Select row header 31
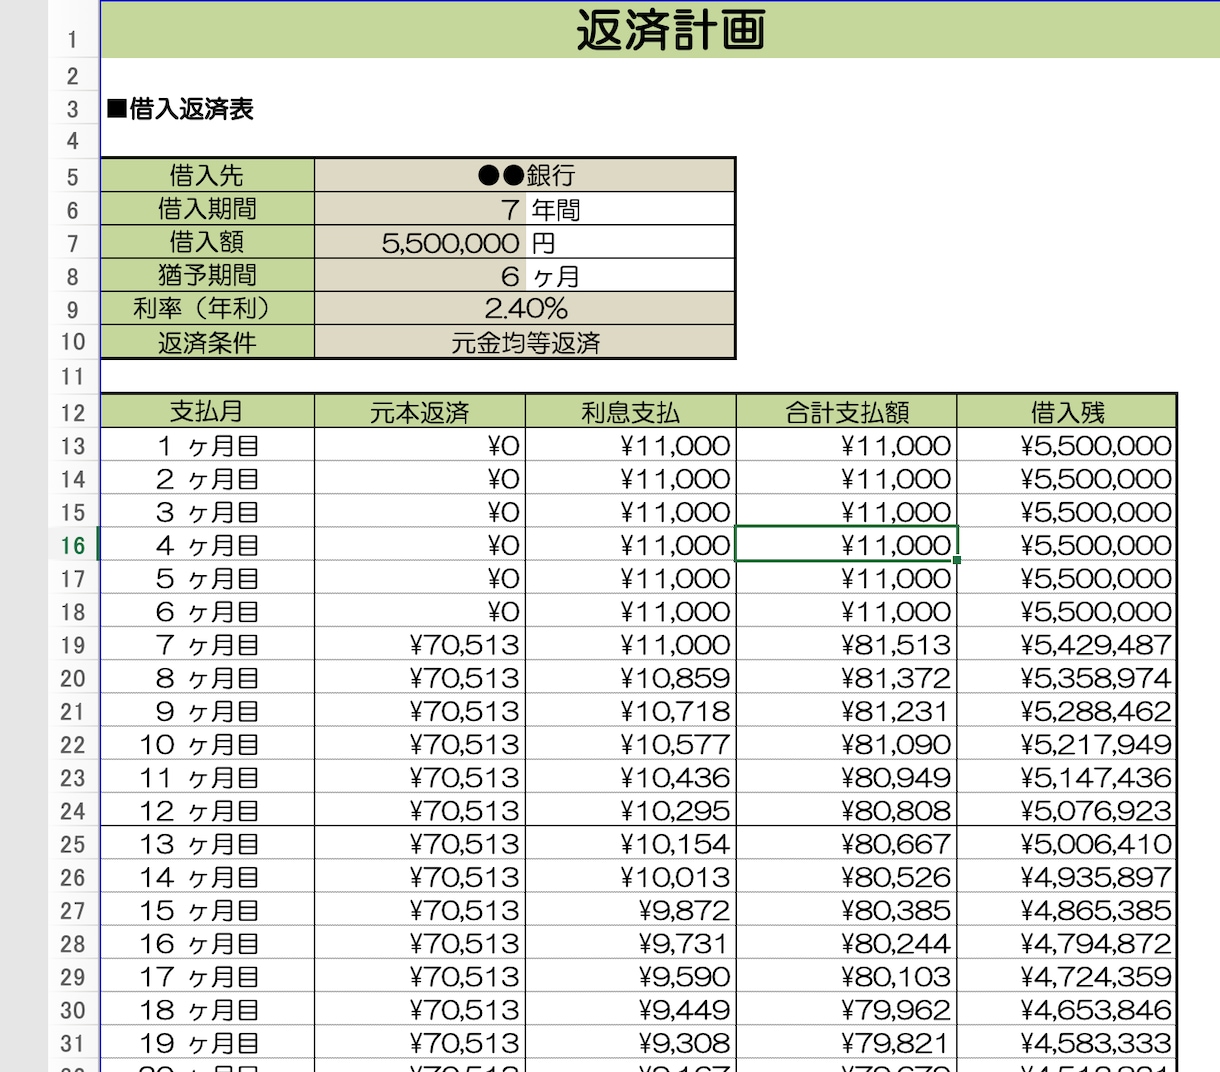The image size is (1220, 1072). point(73,1043)
